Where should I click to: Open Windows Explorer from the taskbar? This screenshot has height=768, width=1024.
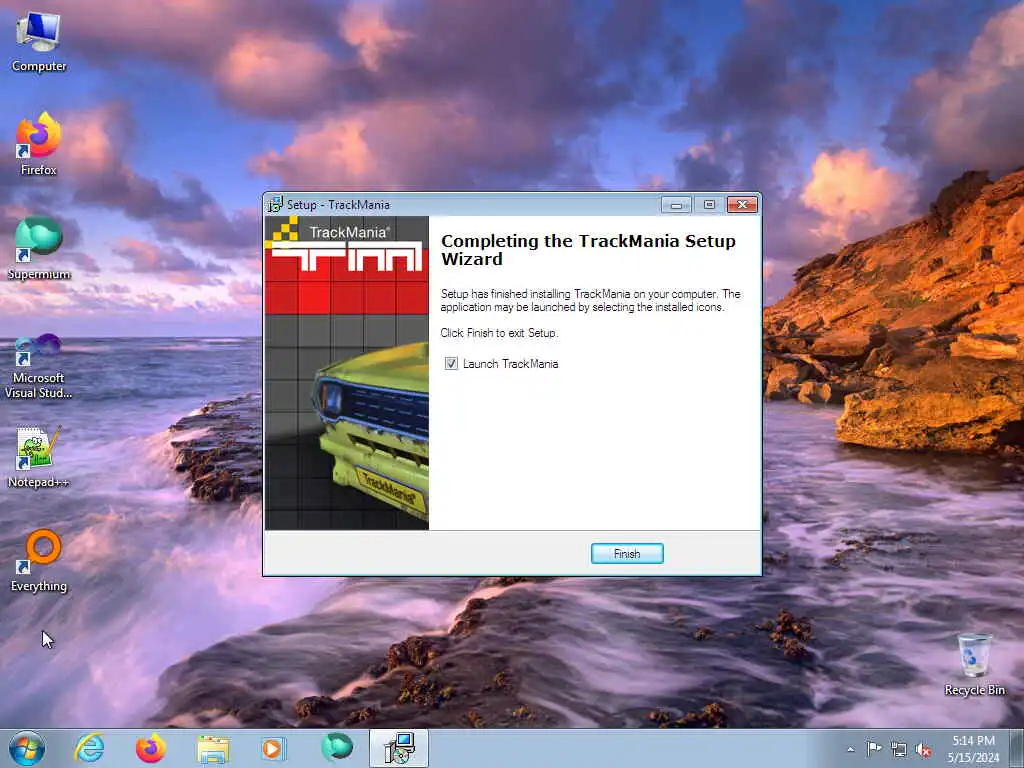[213, 748]
